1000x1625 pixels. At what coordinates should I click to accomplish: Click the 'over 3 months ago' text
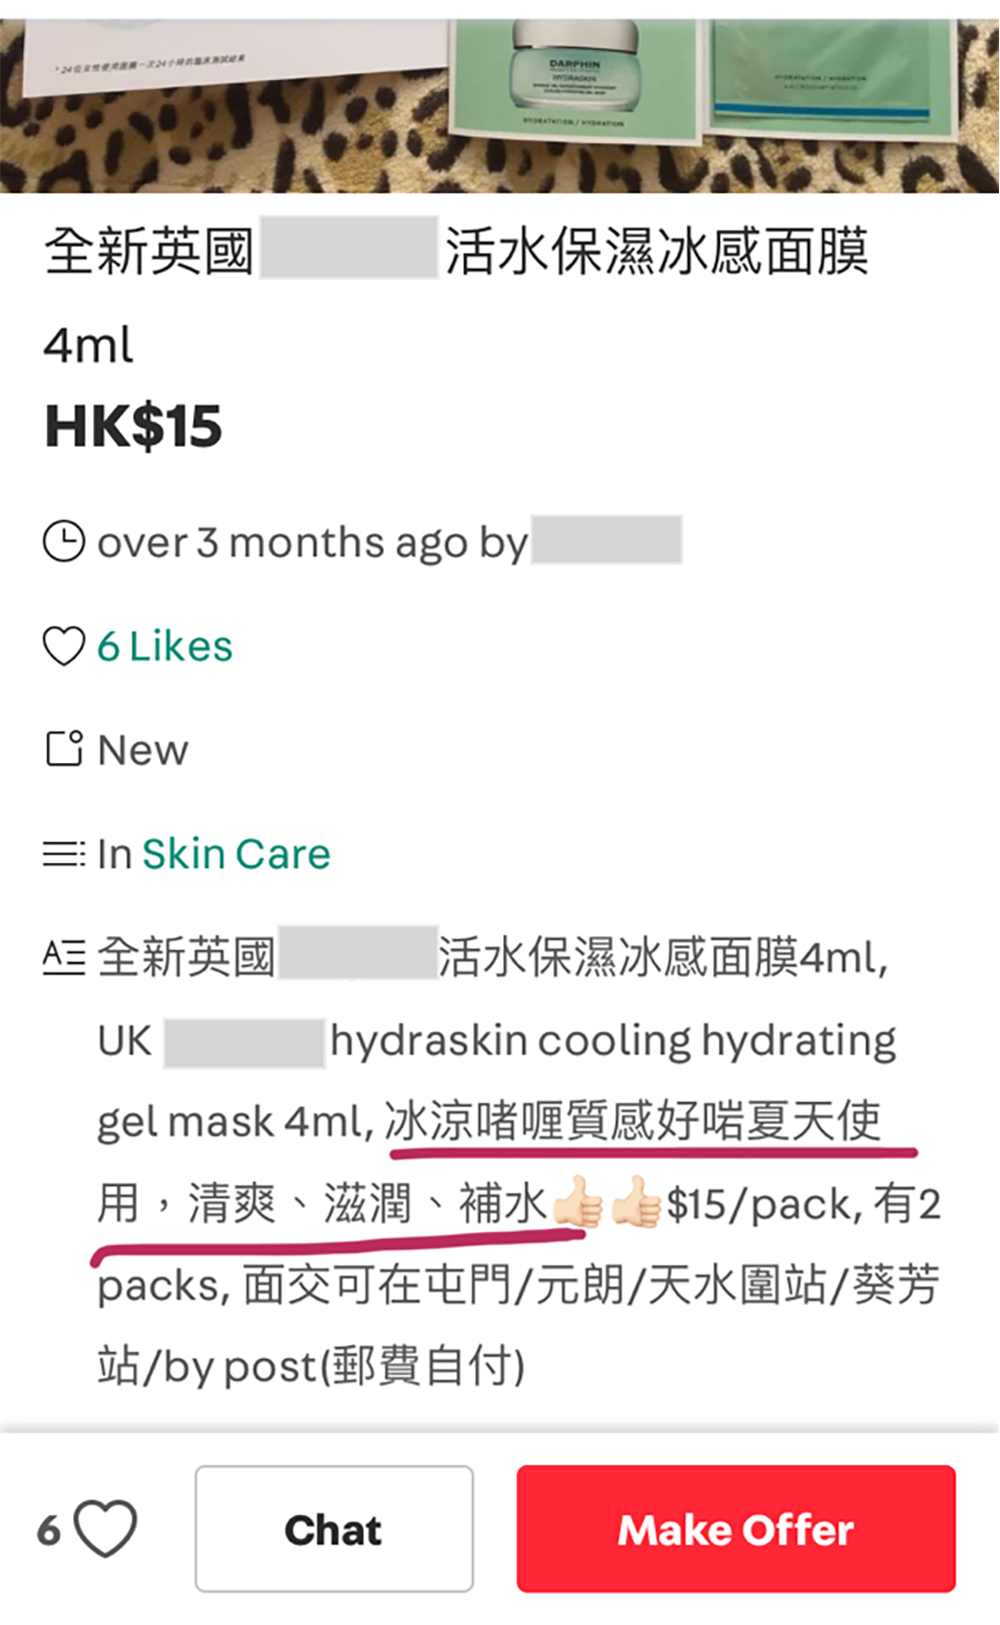tap(283, 542)
